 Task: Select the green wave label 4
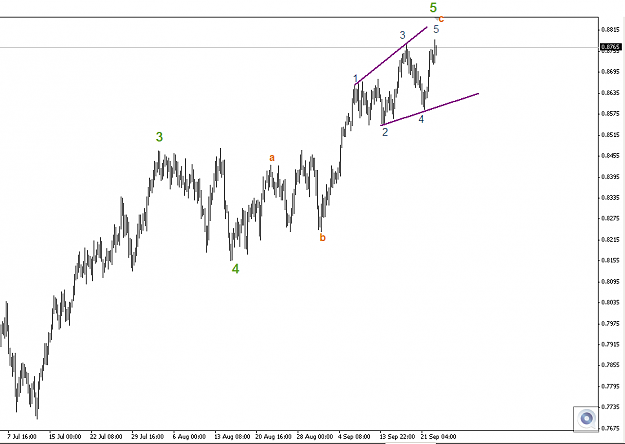coord(236,269)
